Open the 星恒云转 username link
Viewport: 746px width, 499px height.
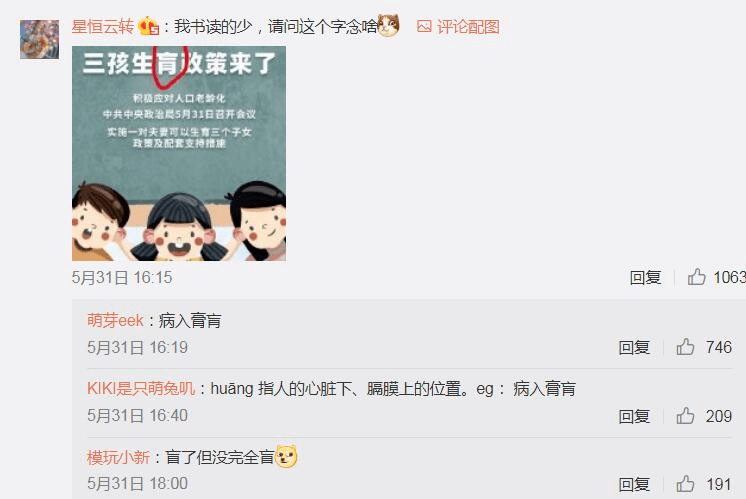[103, 27]
